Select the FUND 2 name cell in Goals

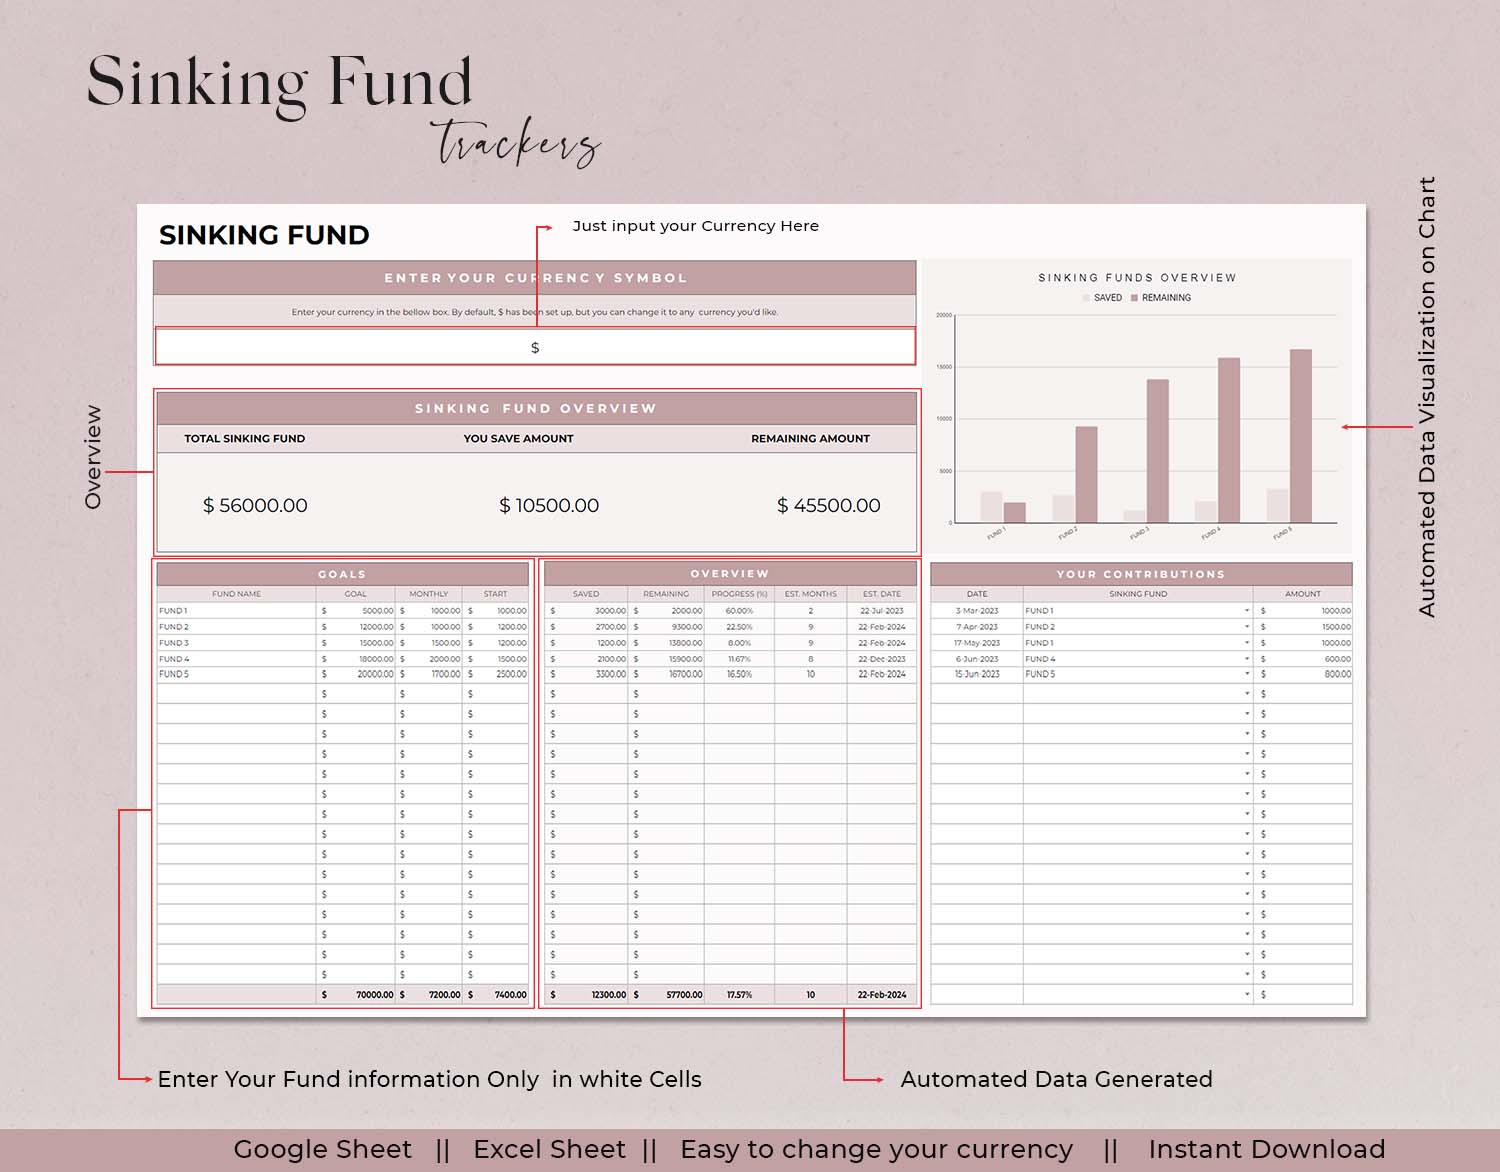[236, 627]
